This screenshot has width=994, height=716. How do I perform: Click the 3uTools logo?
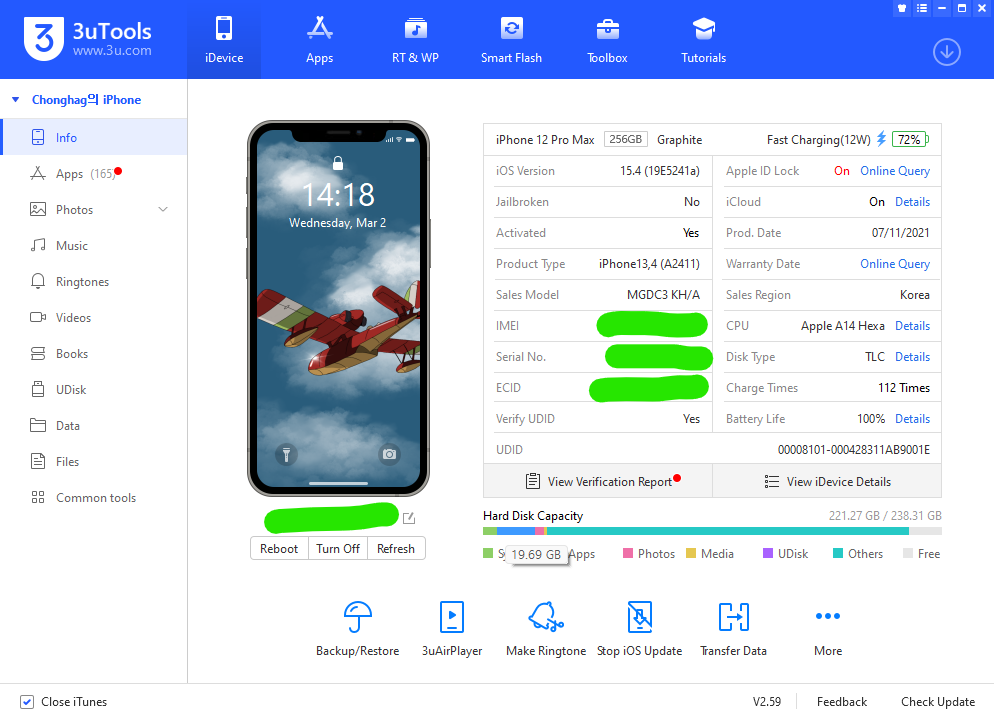(x=87, y=39)
